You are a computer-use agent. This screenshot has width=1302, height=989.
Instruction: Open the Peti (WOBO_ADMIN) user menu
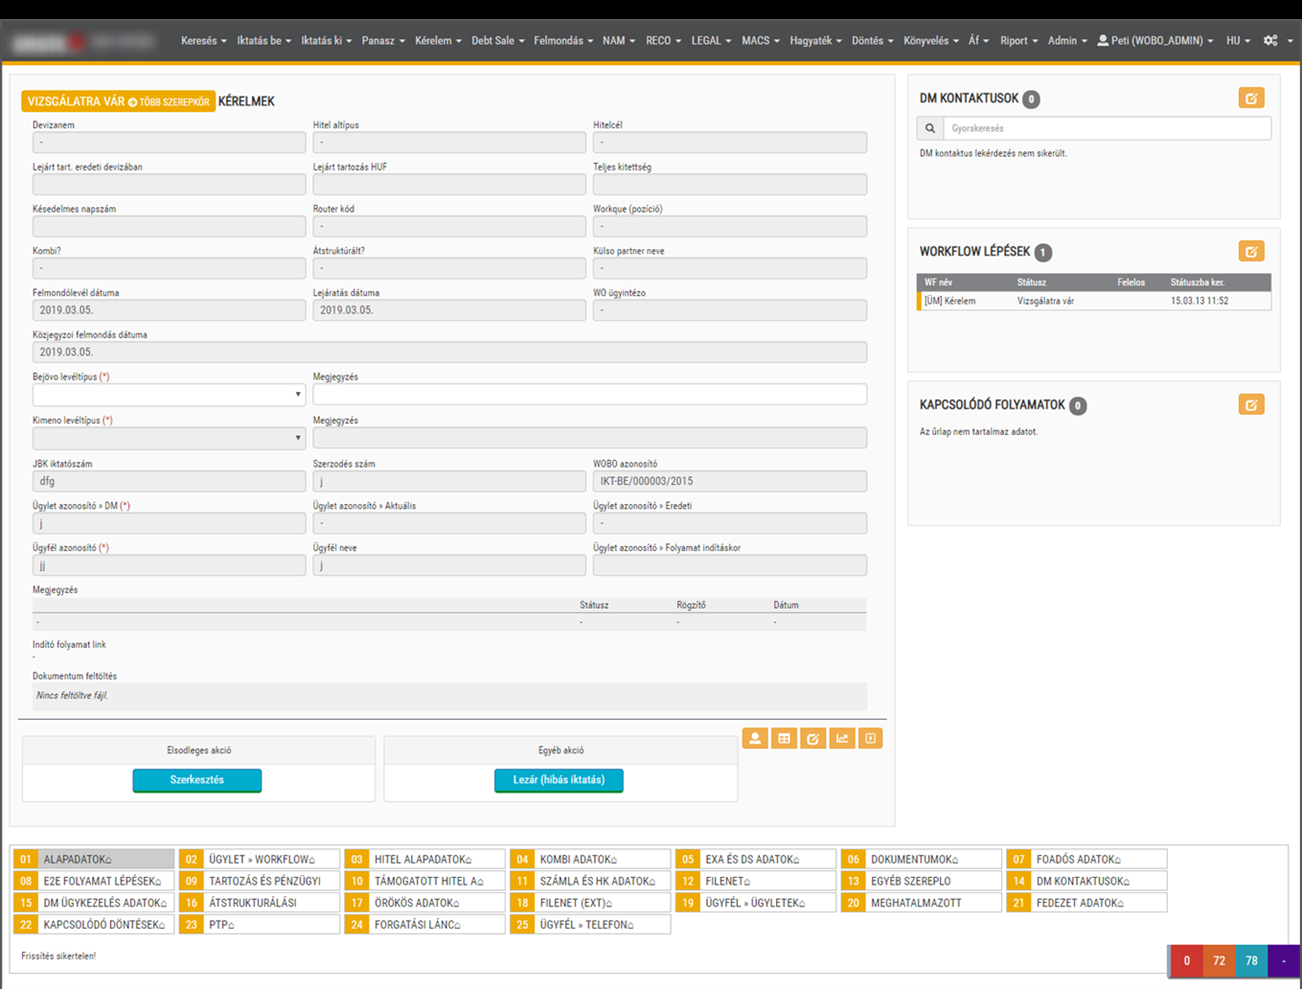(x=1155, y=41)
